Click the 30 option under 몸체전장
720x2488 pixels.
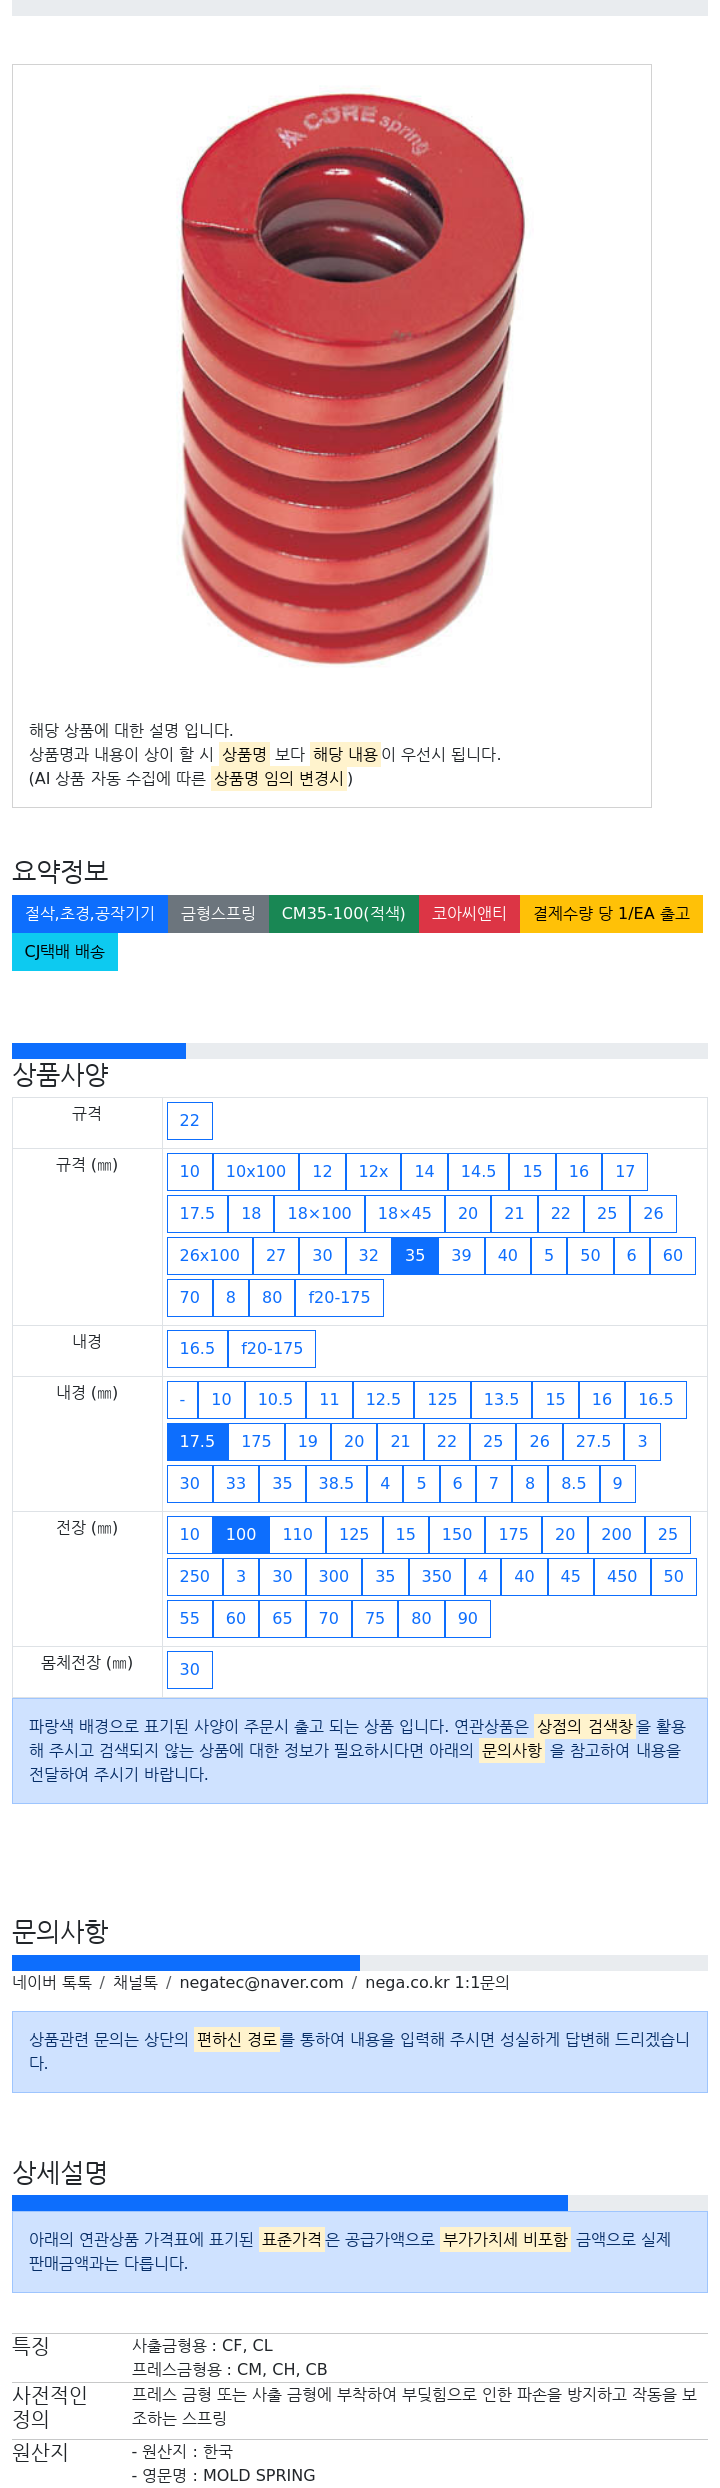pyautogui.click(x=190, y=1670)
